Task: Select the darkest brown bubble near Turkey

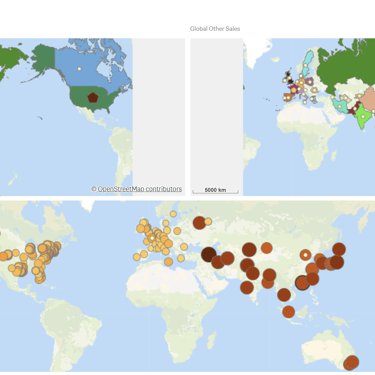Action: pos(209,254)
